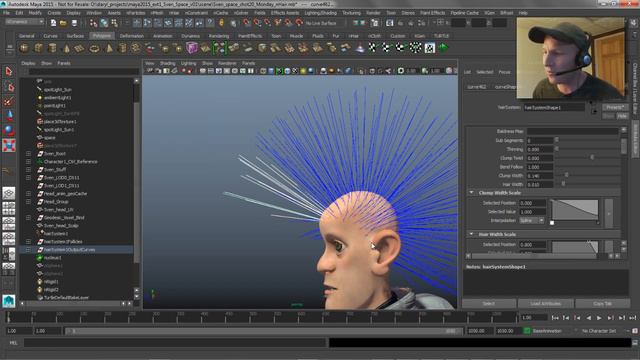
Task: Switch to the Dynamics shelf tab
Action: (x=191, y=36)
